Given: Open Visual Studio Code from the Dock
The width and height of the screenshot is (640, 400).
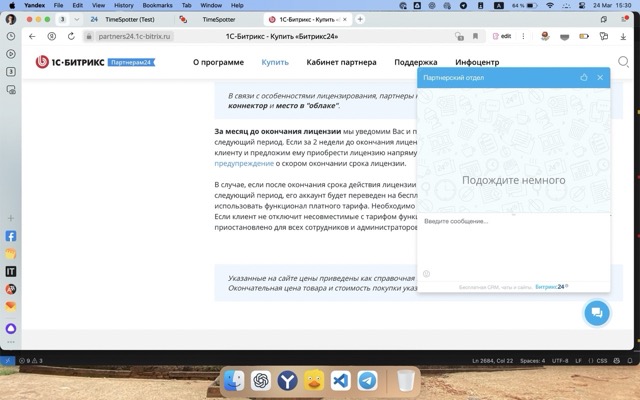Looking at the screenshot, I should [x=341, y=381].
